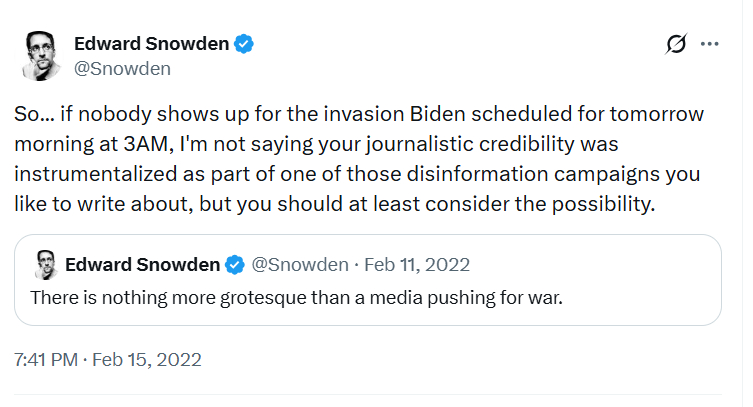
Task: Open the @Snowden handle under the author name
Action: 122,68
